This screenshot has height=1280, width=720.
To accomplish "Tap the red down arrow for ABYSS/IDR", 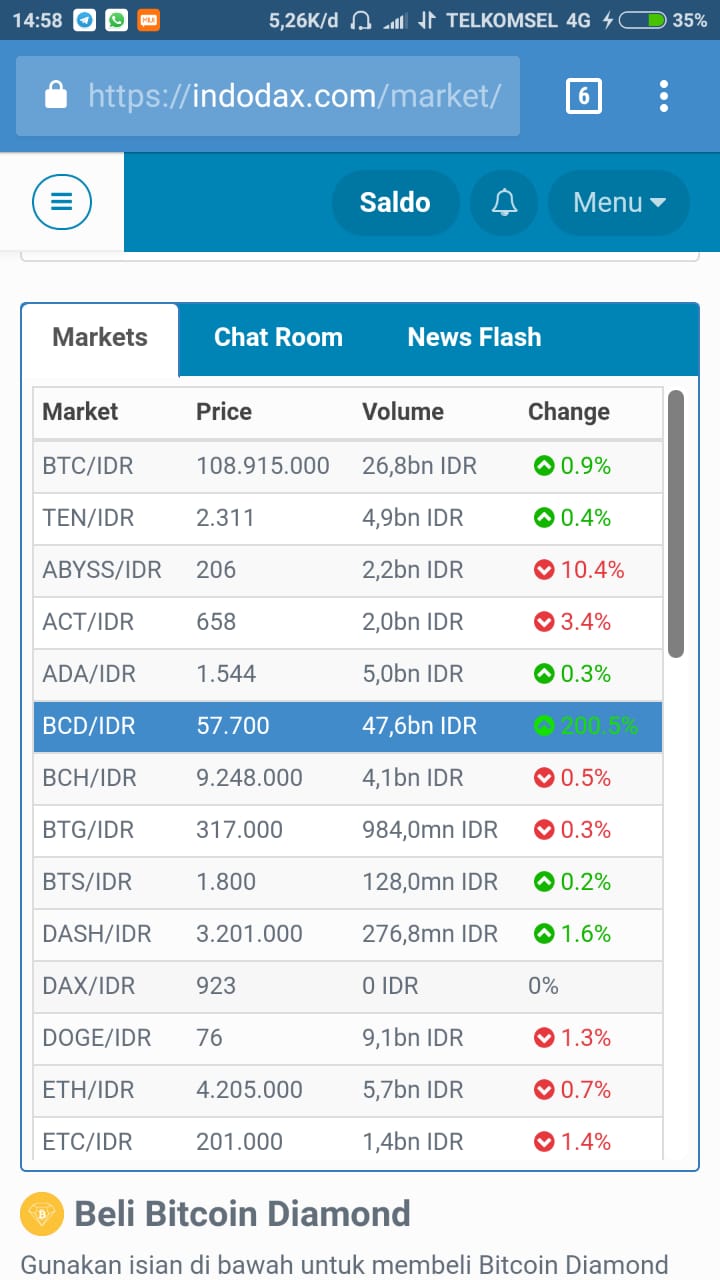I will [544, 570].
